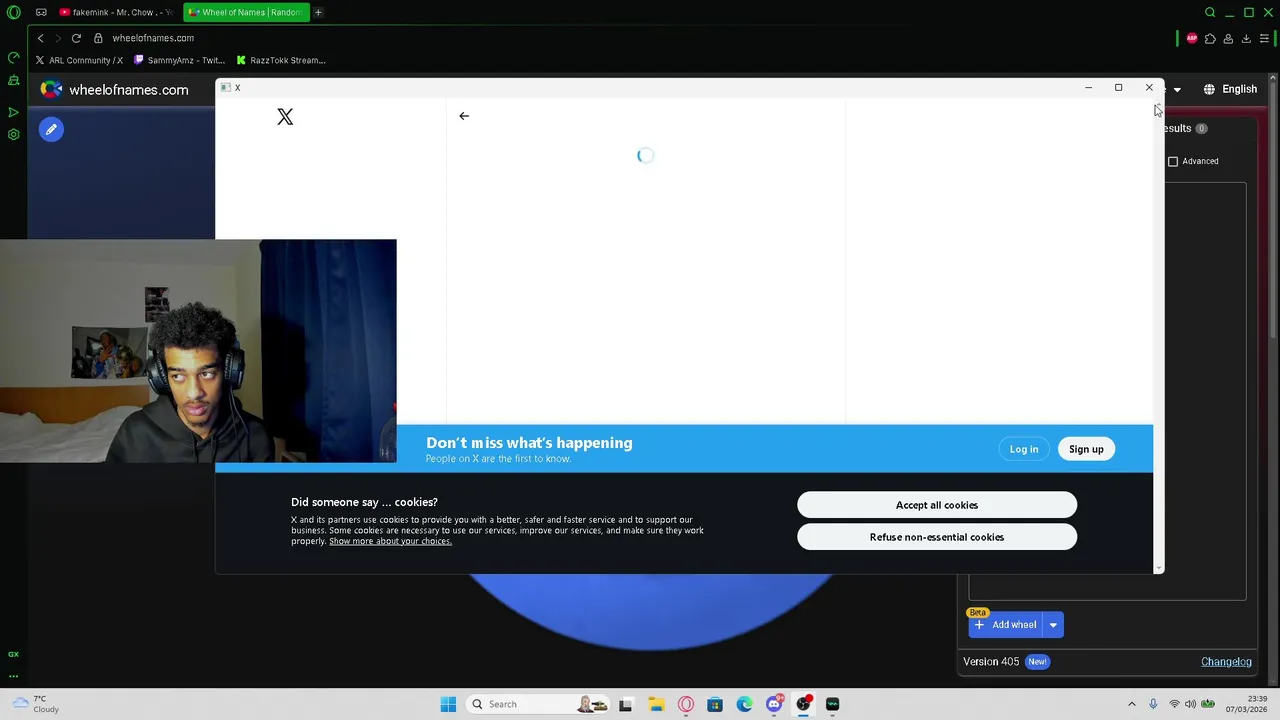Click Accept all cookies
The image size is (1280, 720).
(x=937, y=505)
